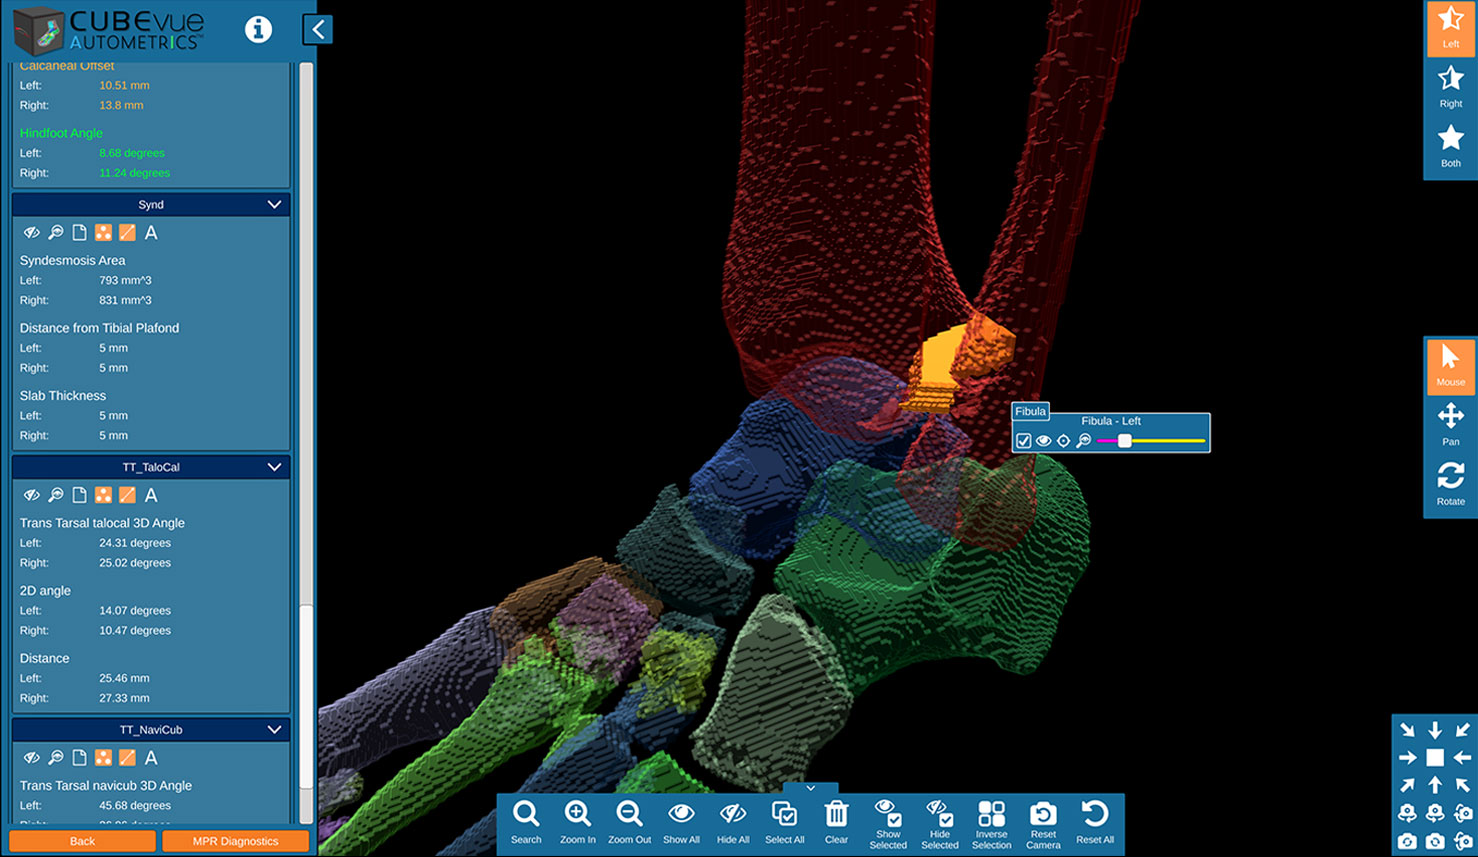Toggle TT_TaloCal orange line icon
Image resolution: width=1478 pixels, height=857 pixels.
(127, 495)
